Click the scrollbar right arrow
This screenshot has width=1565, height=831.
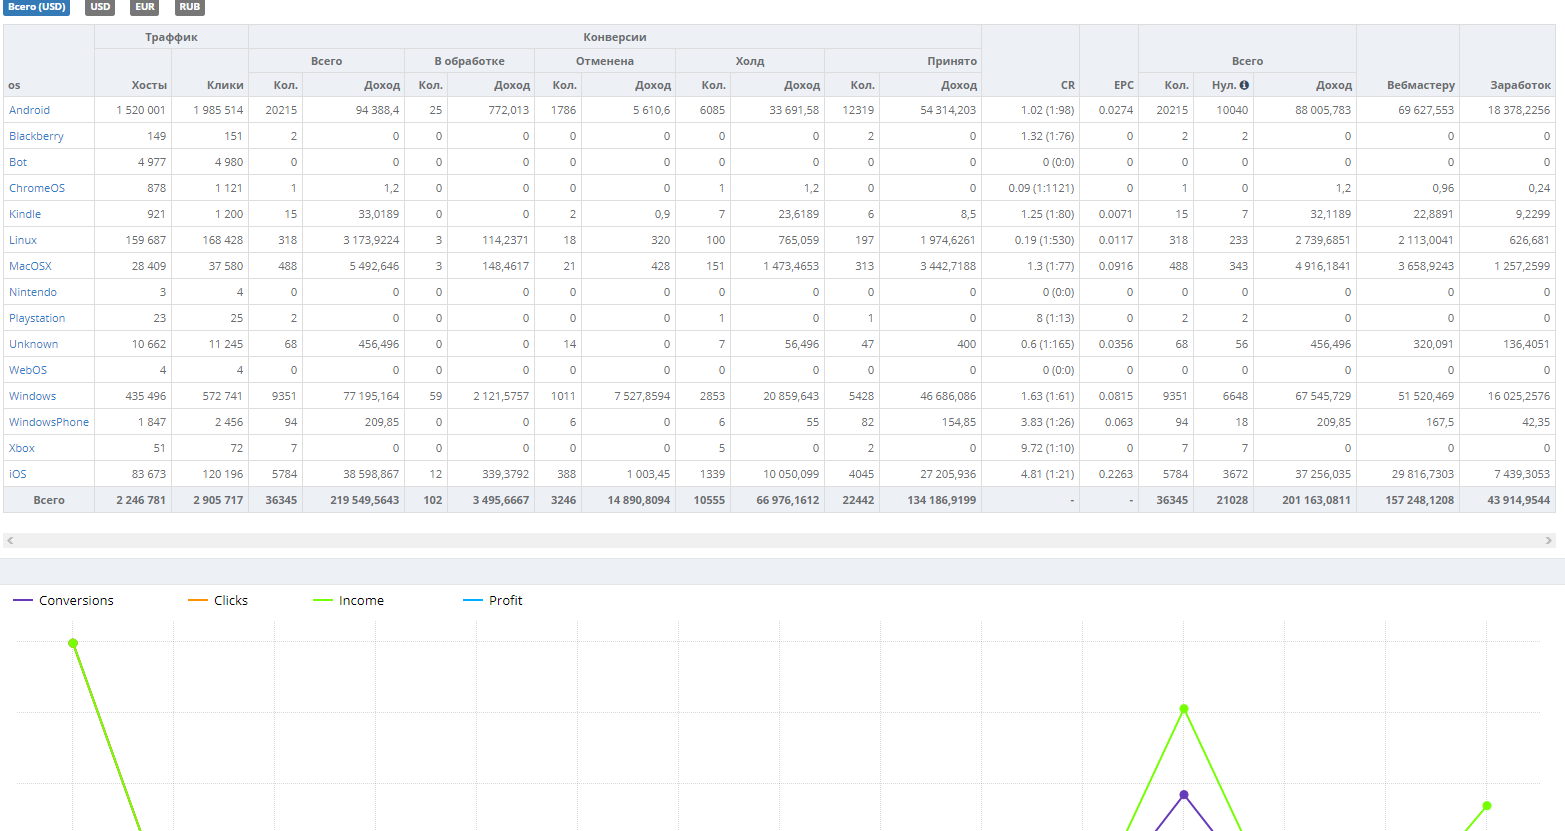[x=1549, y=540]
